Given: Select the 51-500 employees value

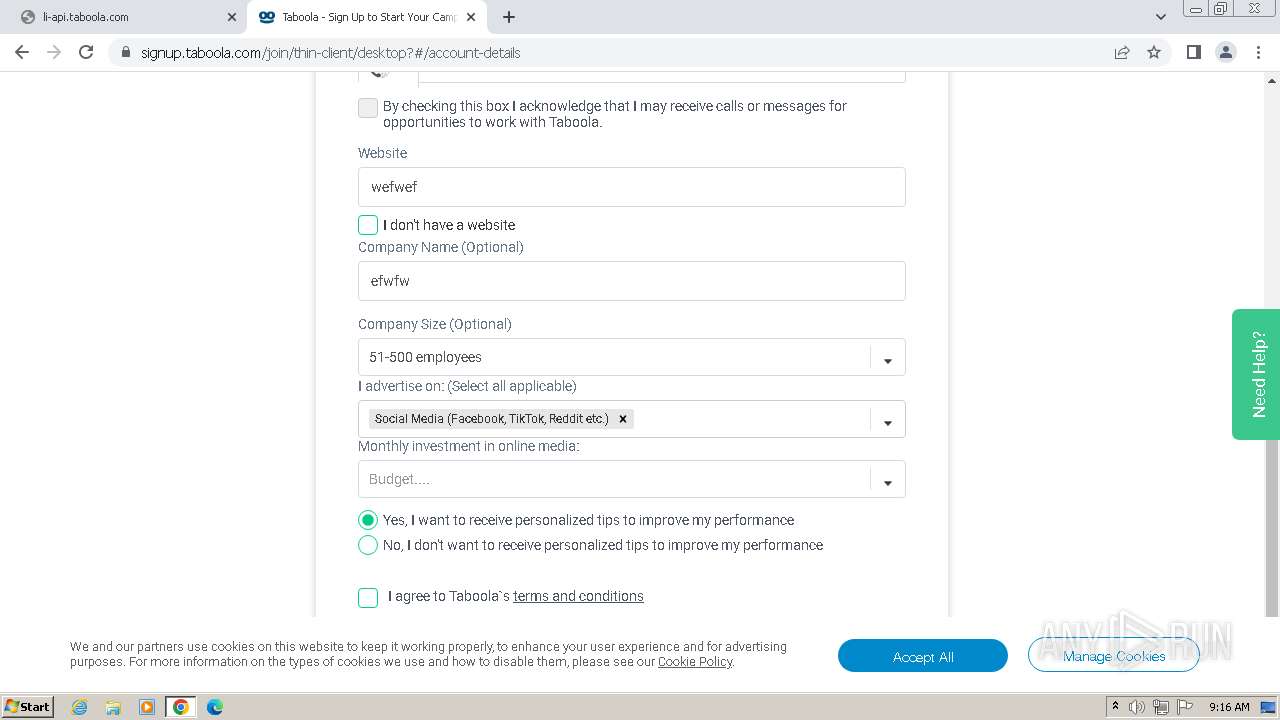Looking at the screenshot, I should 425,357.
